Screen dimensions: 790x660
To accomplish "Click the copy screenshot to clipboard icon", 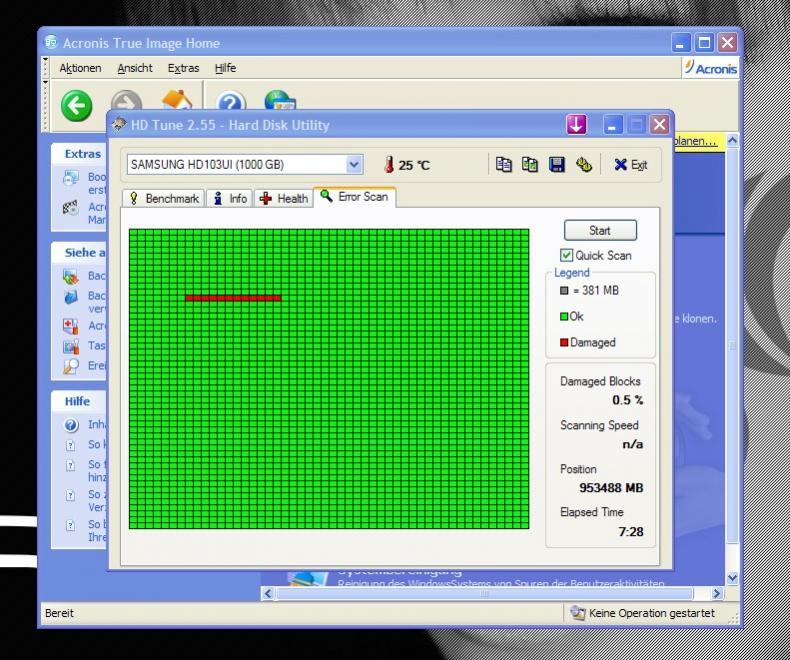I will pyautogui.click(x=530, y=165).
